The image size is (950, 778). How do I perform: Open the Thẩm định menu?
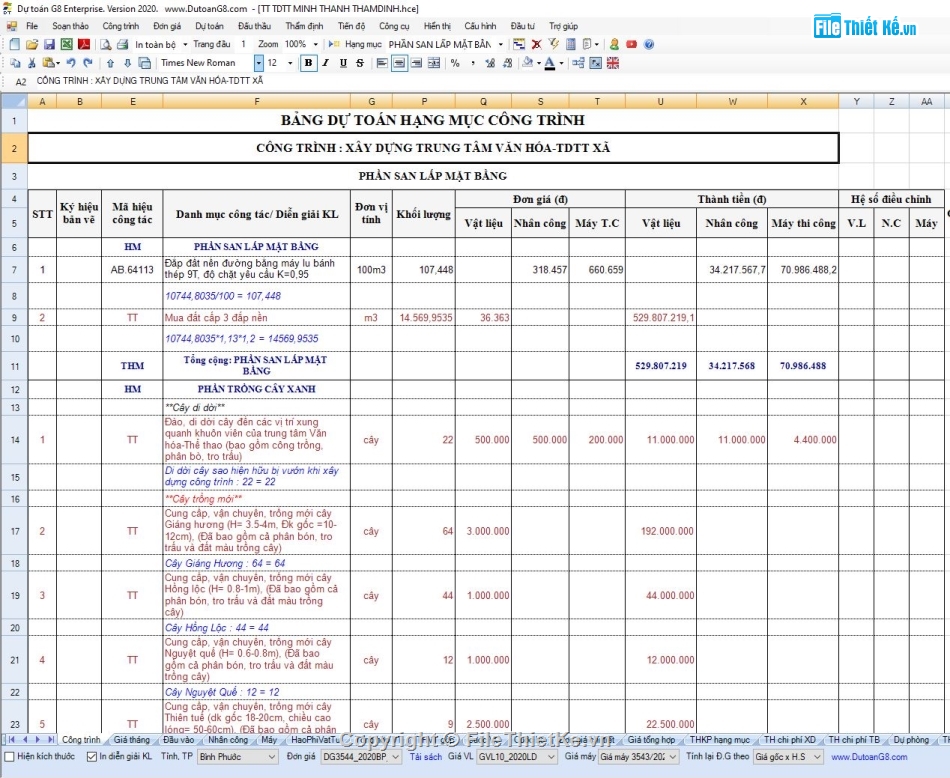click(304, 26)
